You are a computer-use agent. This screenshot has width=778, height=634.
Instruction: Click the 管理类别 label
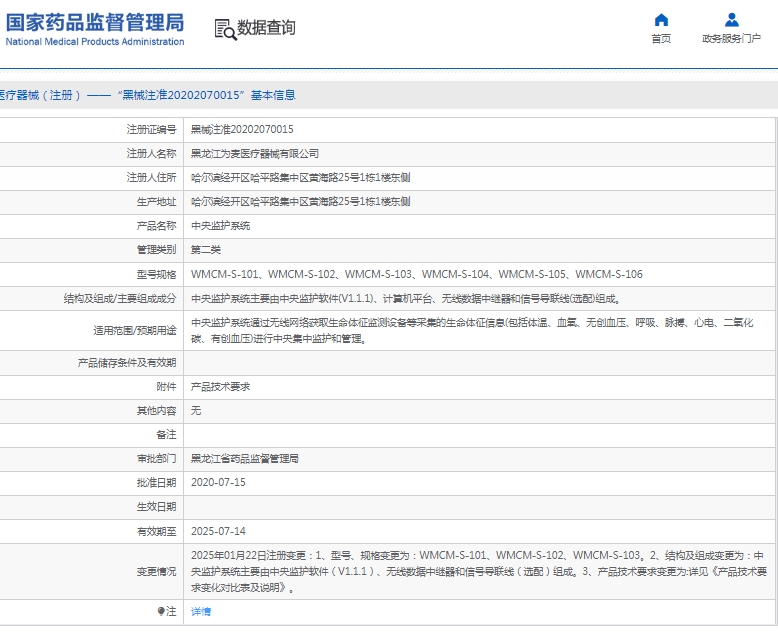pyautogui.click(x=156, y=250)
